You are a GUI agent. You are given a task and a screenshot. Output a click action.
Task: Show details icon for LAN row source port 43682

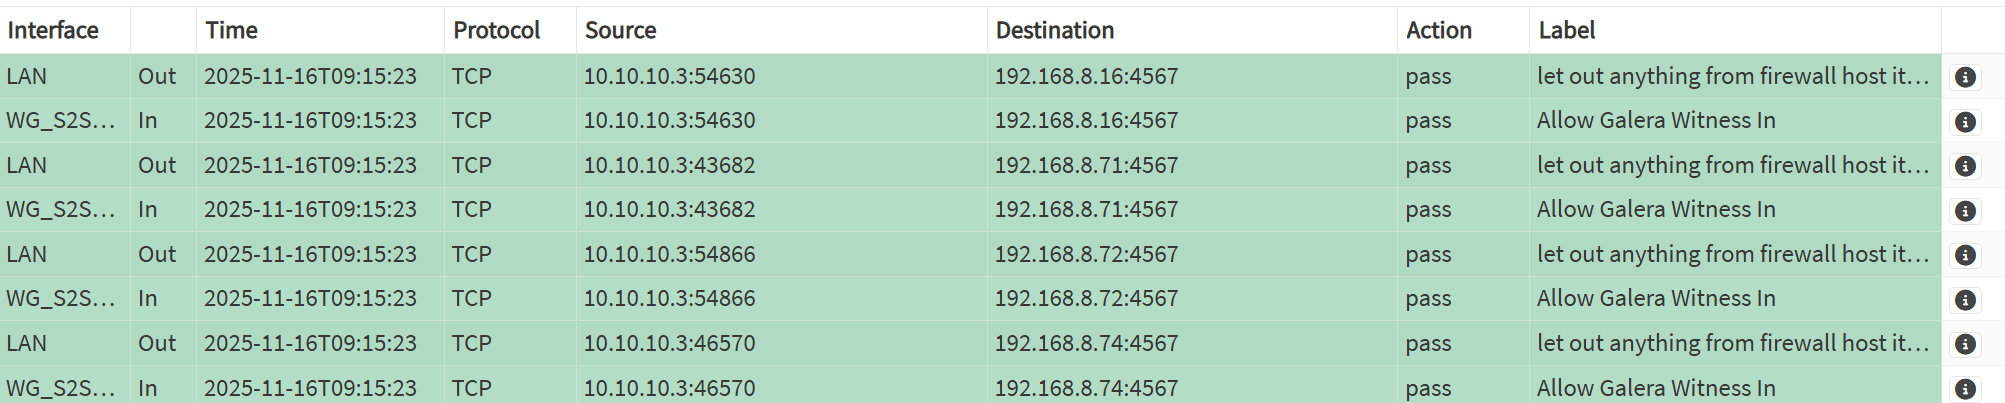pos(1965,166)
